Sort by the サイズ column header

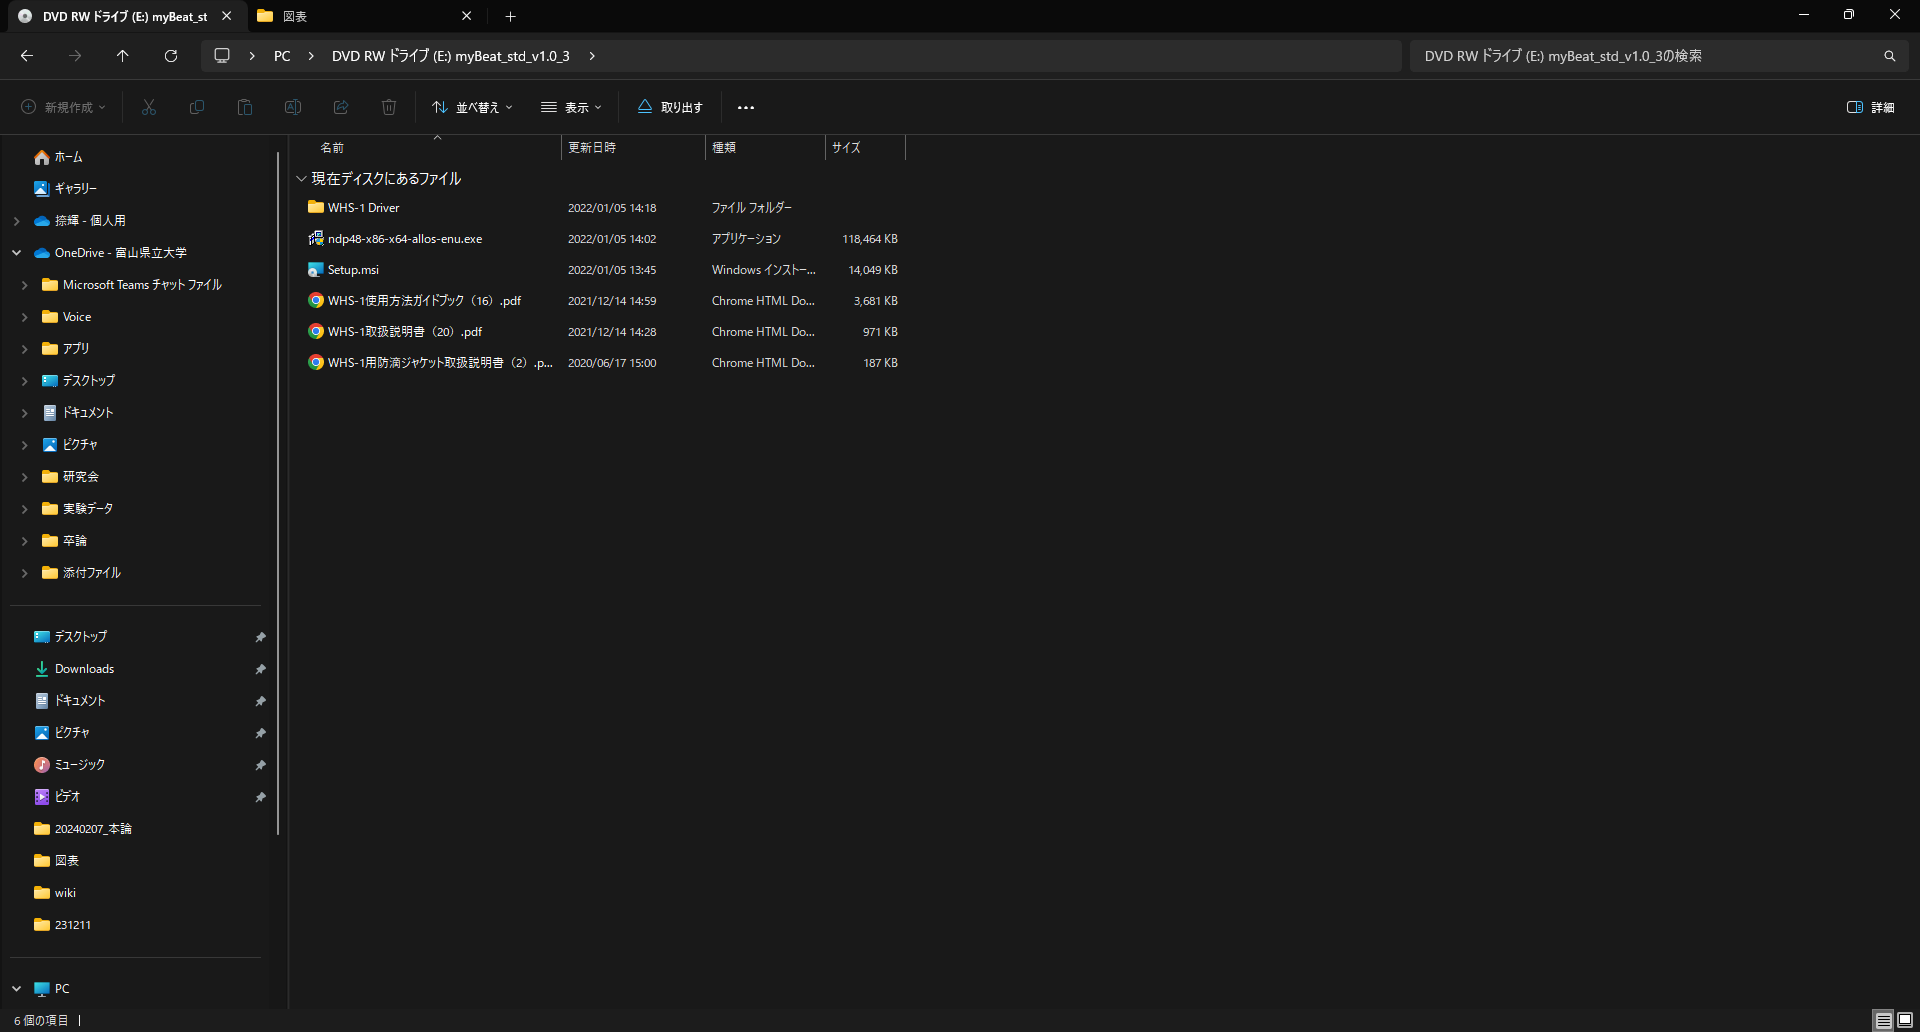click(x=846, y=148)
